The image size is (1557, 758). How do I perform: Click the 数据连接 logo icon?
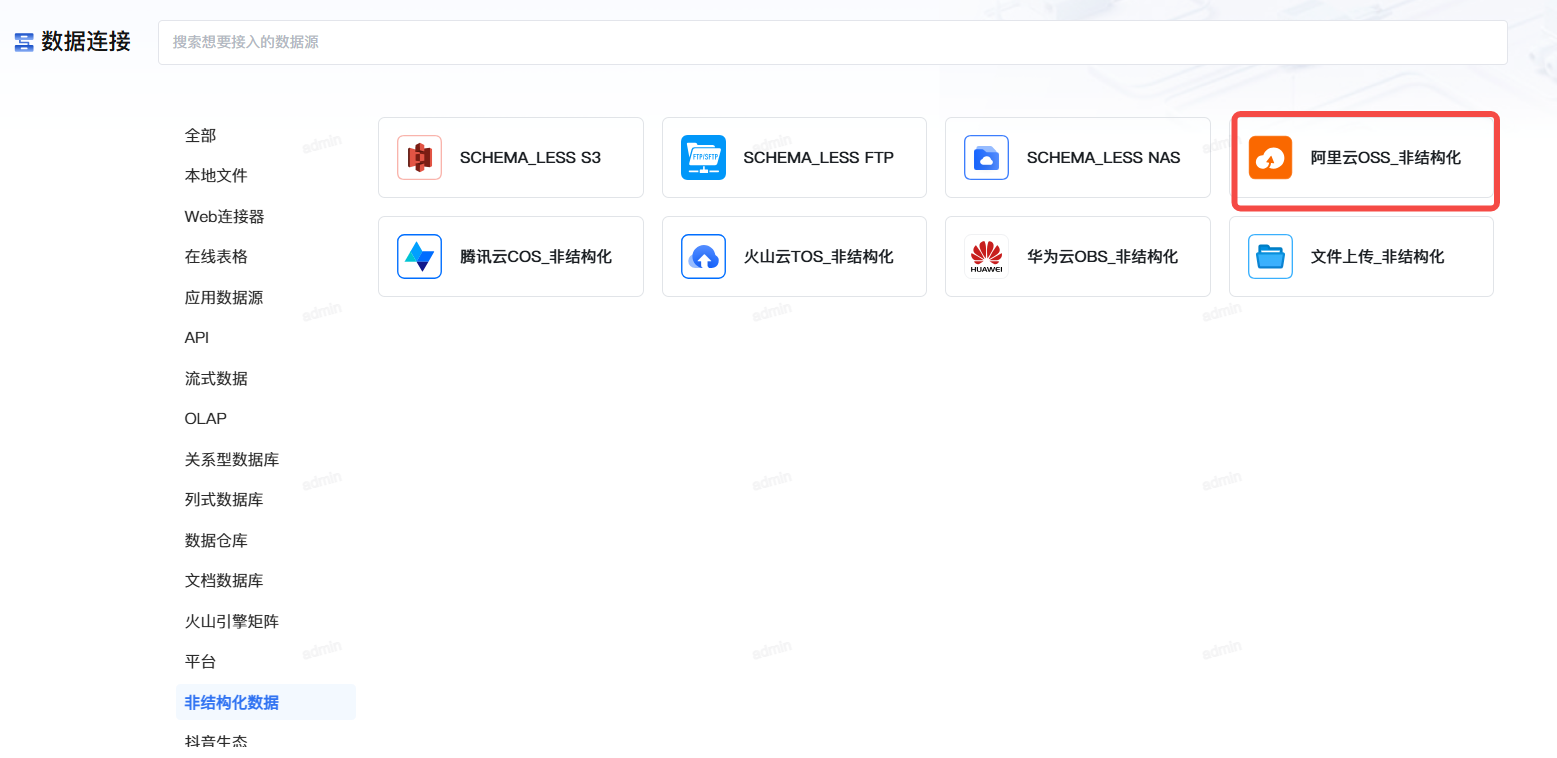24,42
